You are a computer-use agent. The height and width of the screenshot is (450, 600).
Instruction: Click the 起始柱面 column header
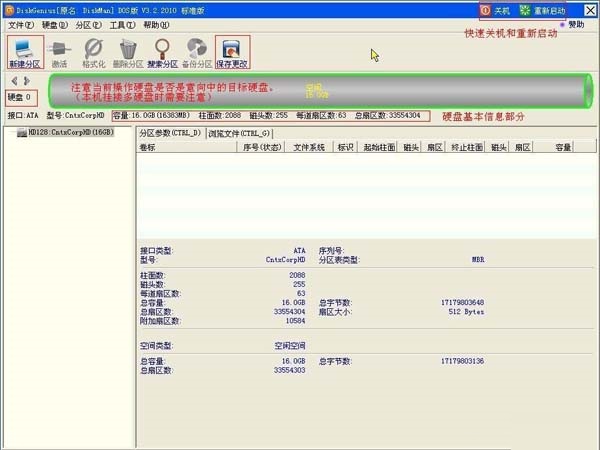pyautogui.click(x=379, y=147)
